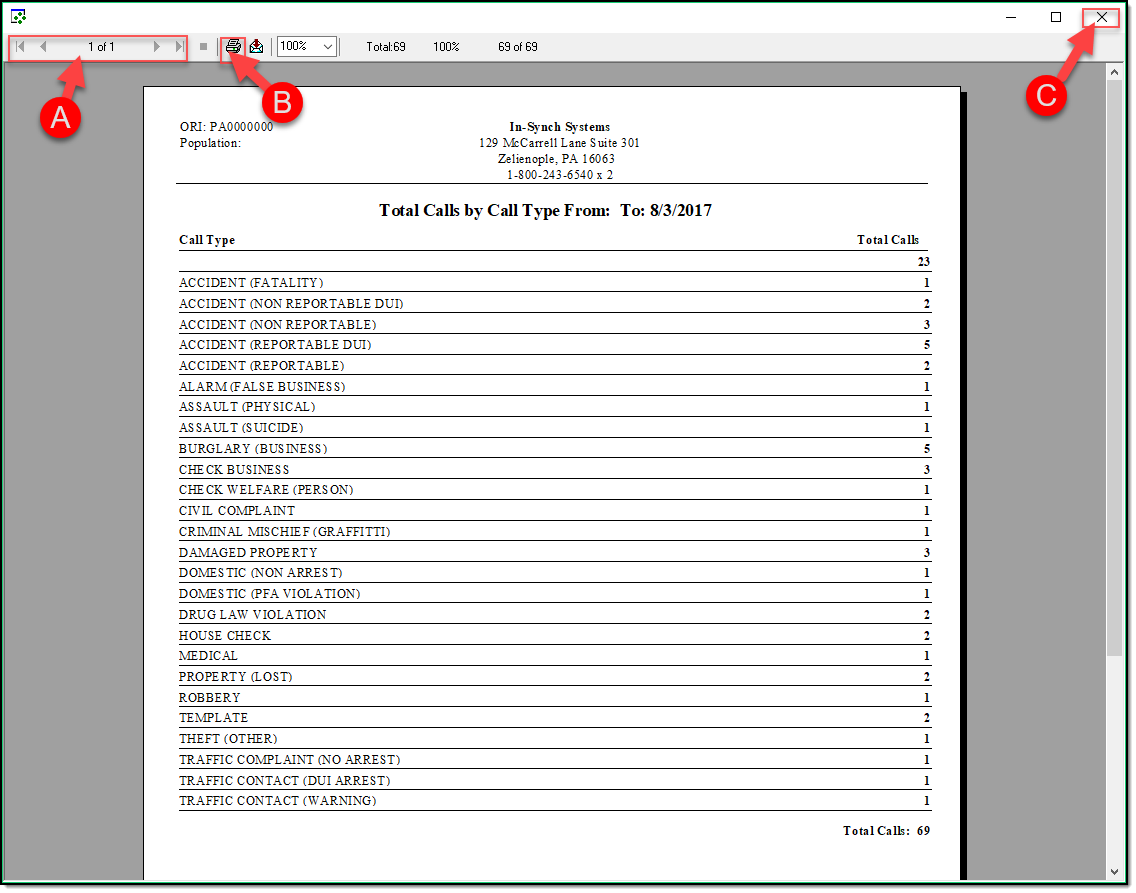The height and width of the screenshot is (893, 1136).
Task: Click the 'Total:69' record count in toolbar
Action: click(385, 47)
